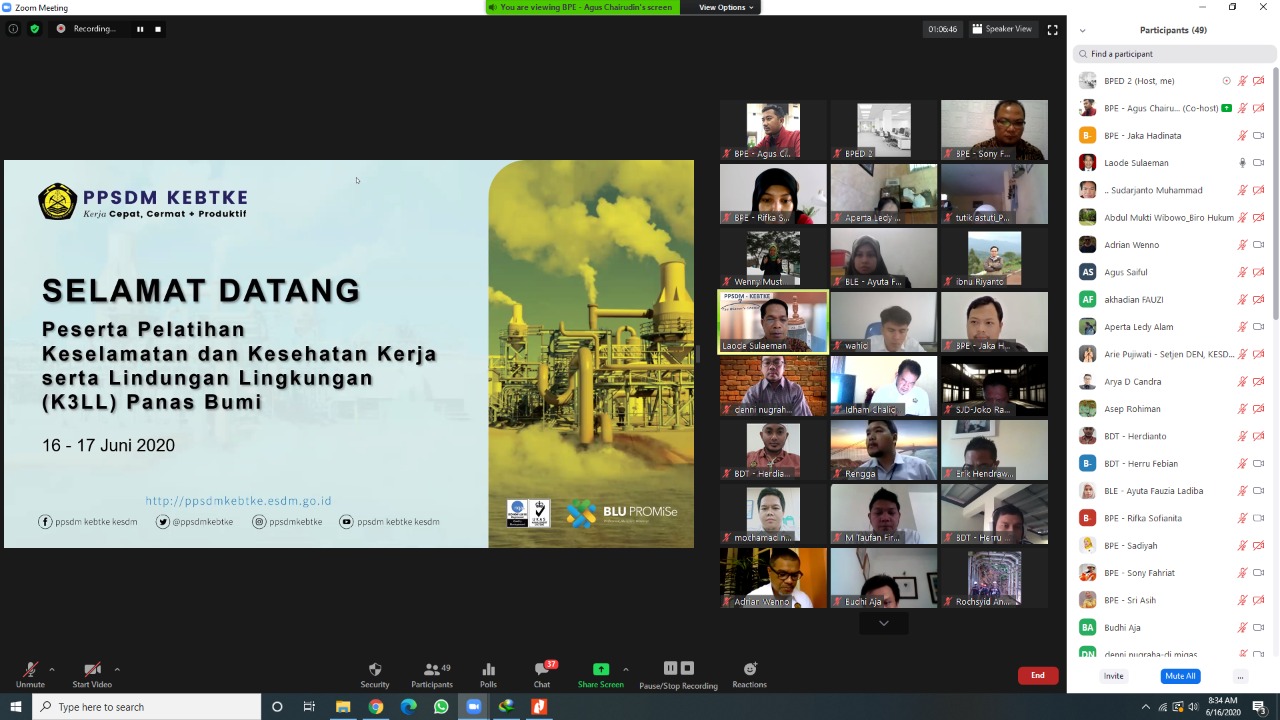Switch to Speaker View
This screenshot has height=720, width=1280.
(x=1001, y=29)
